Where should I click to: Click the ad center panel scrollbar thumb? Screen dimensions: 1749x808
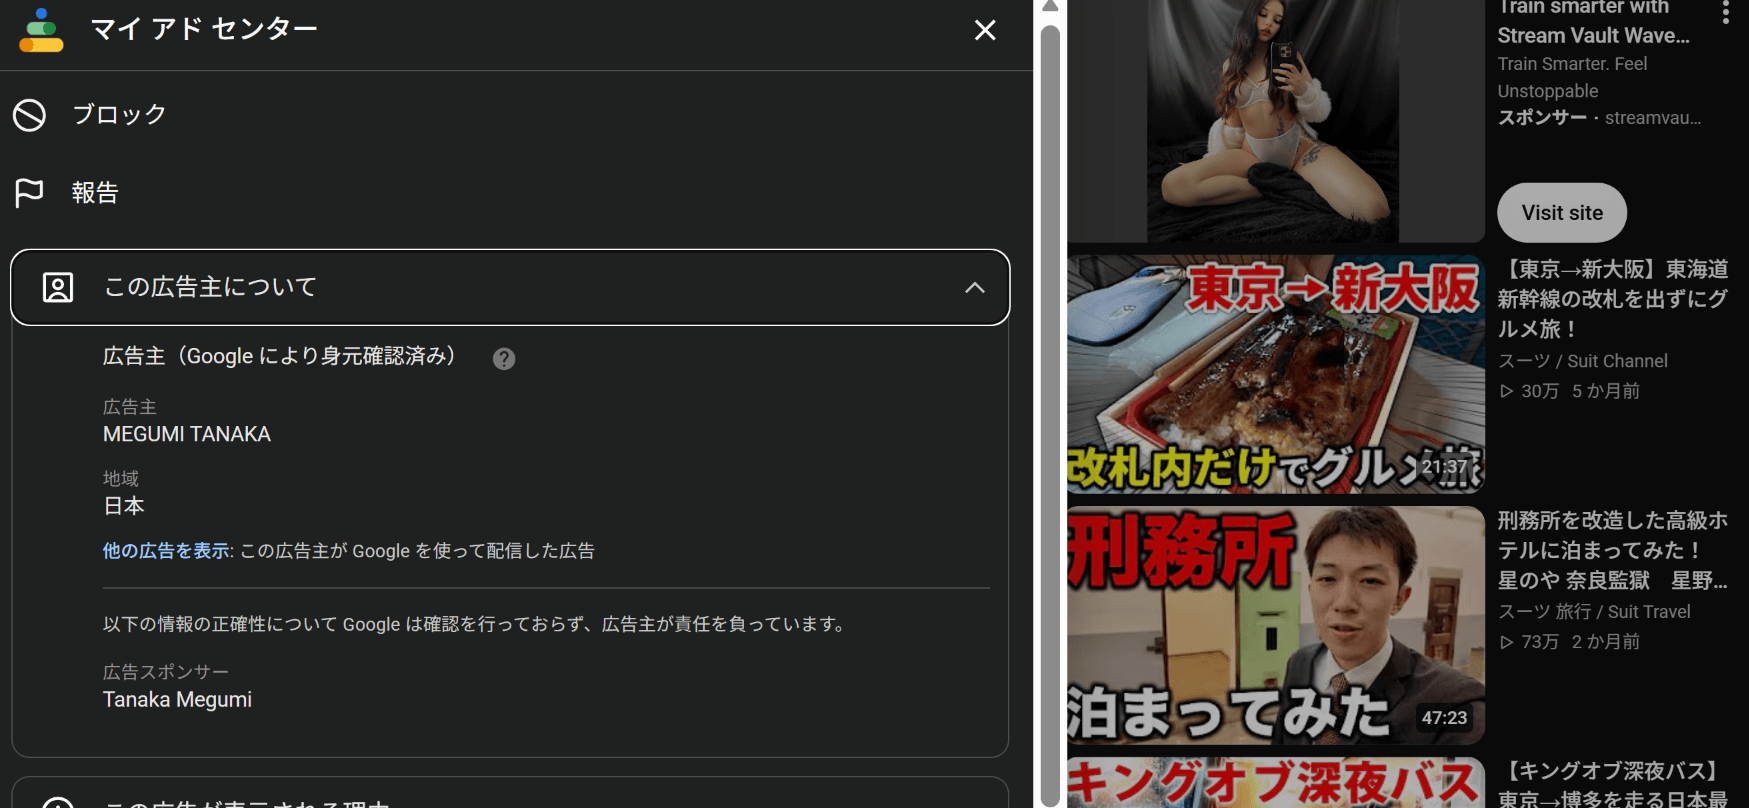(x=1050, y=414)
